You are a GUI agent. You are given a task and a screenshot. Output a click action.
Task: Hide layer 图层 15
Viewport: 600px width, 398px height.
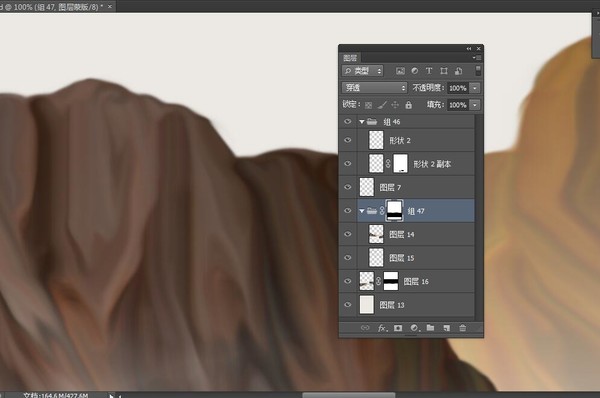[x=347, y=258]
